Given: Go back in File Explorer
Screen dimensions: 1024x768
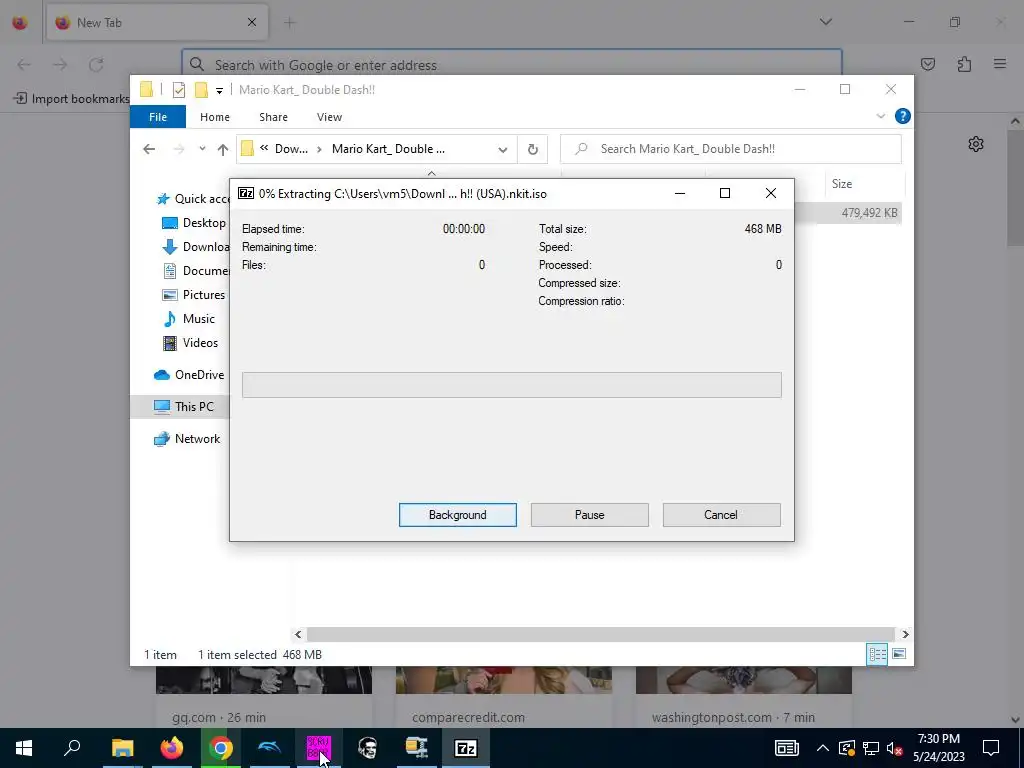Looking at the screenshot, I should [149, 149].
